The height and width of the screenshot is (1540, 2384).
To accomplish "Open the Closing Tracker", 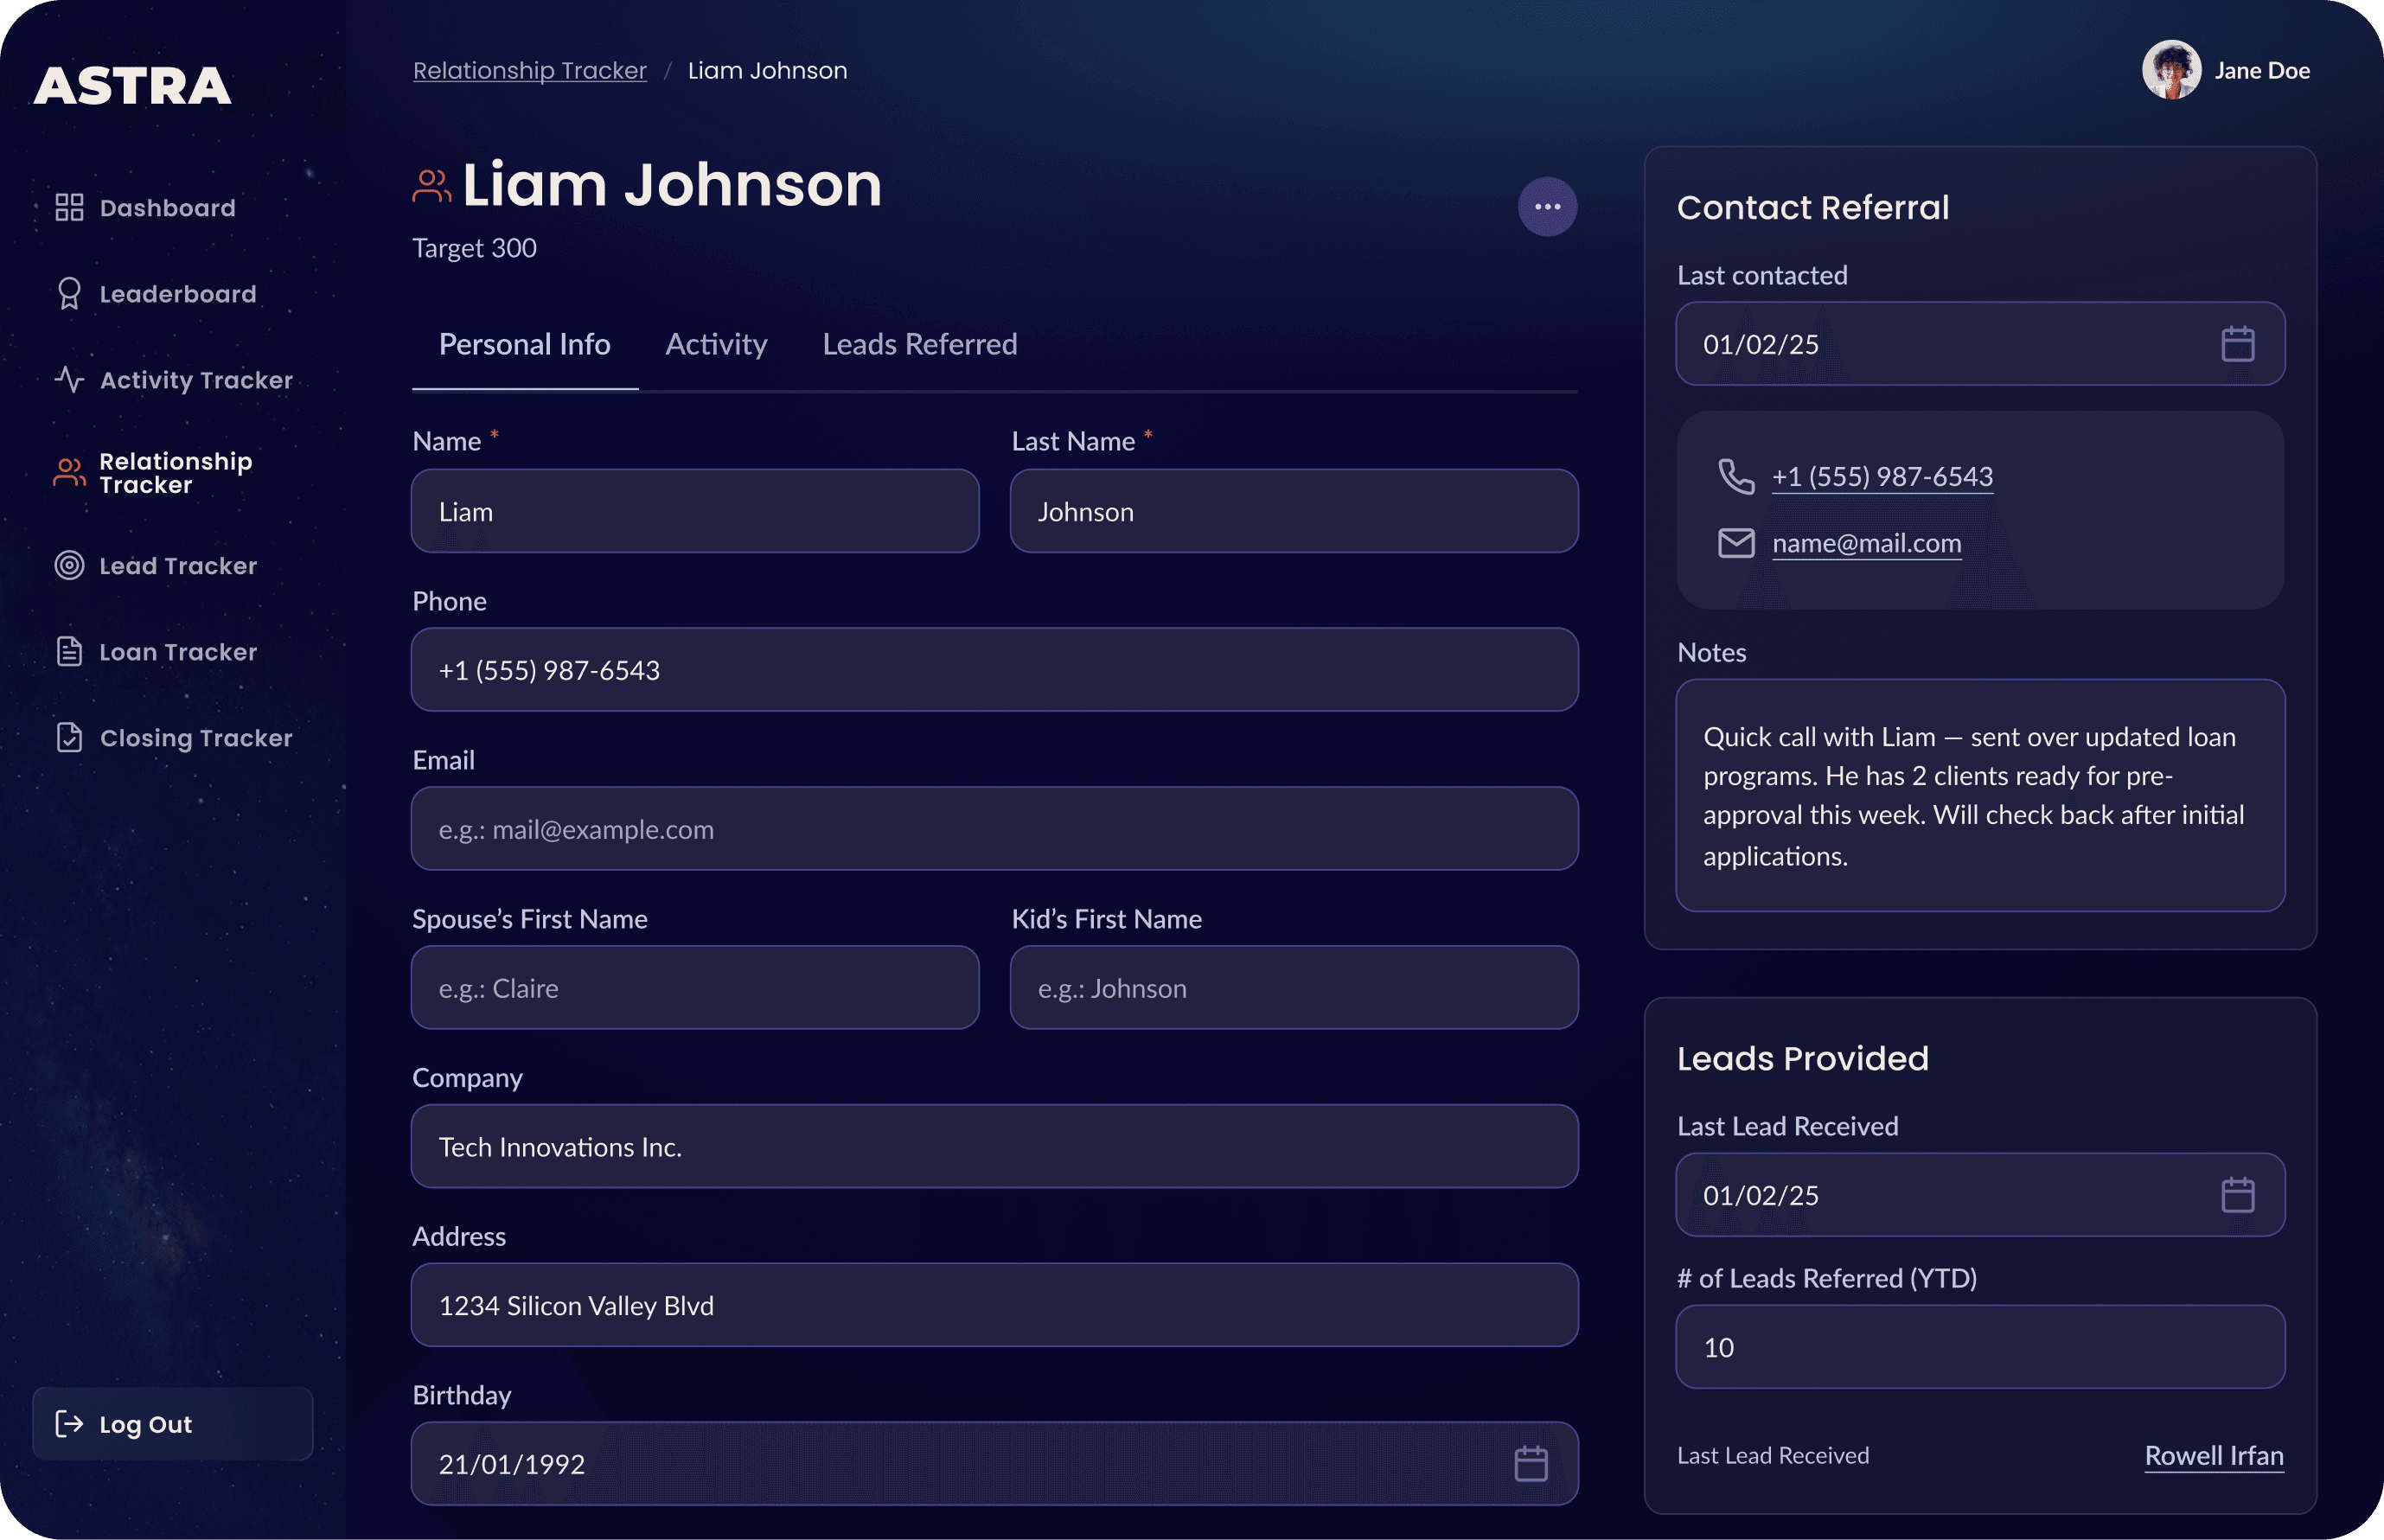I will (x=197, y=737).
